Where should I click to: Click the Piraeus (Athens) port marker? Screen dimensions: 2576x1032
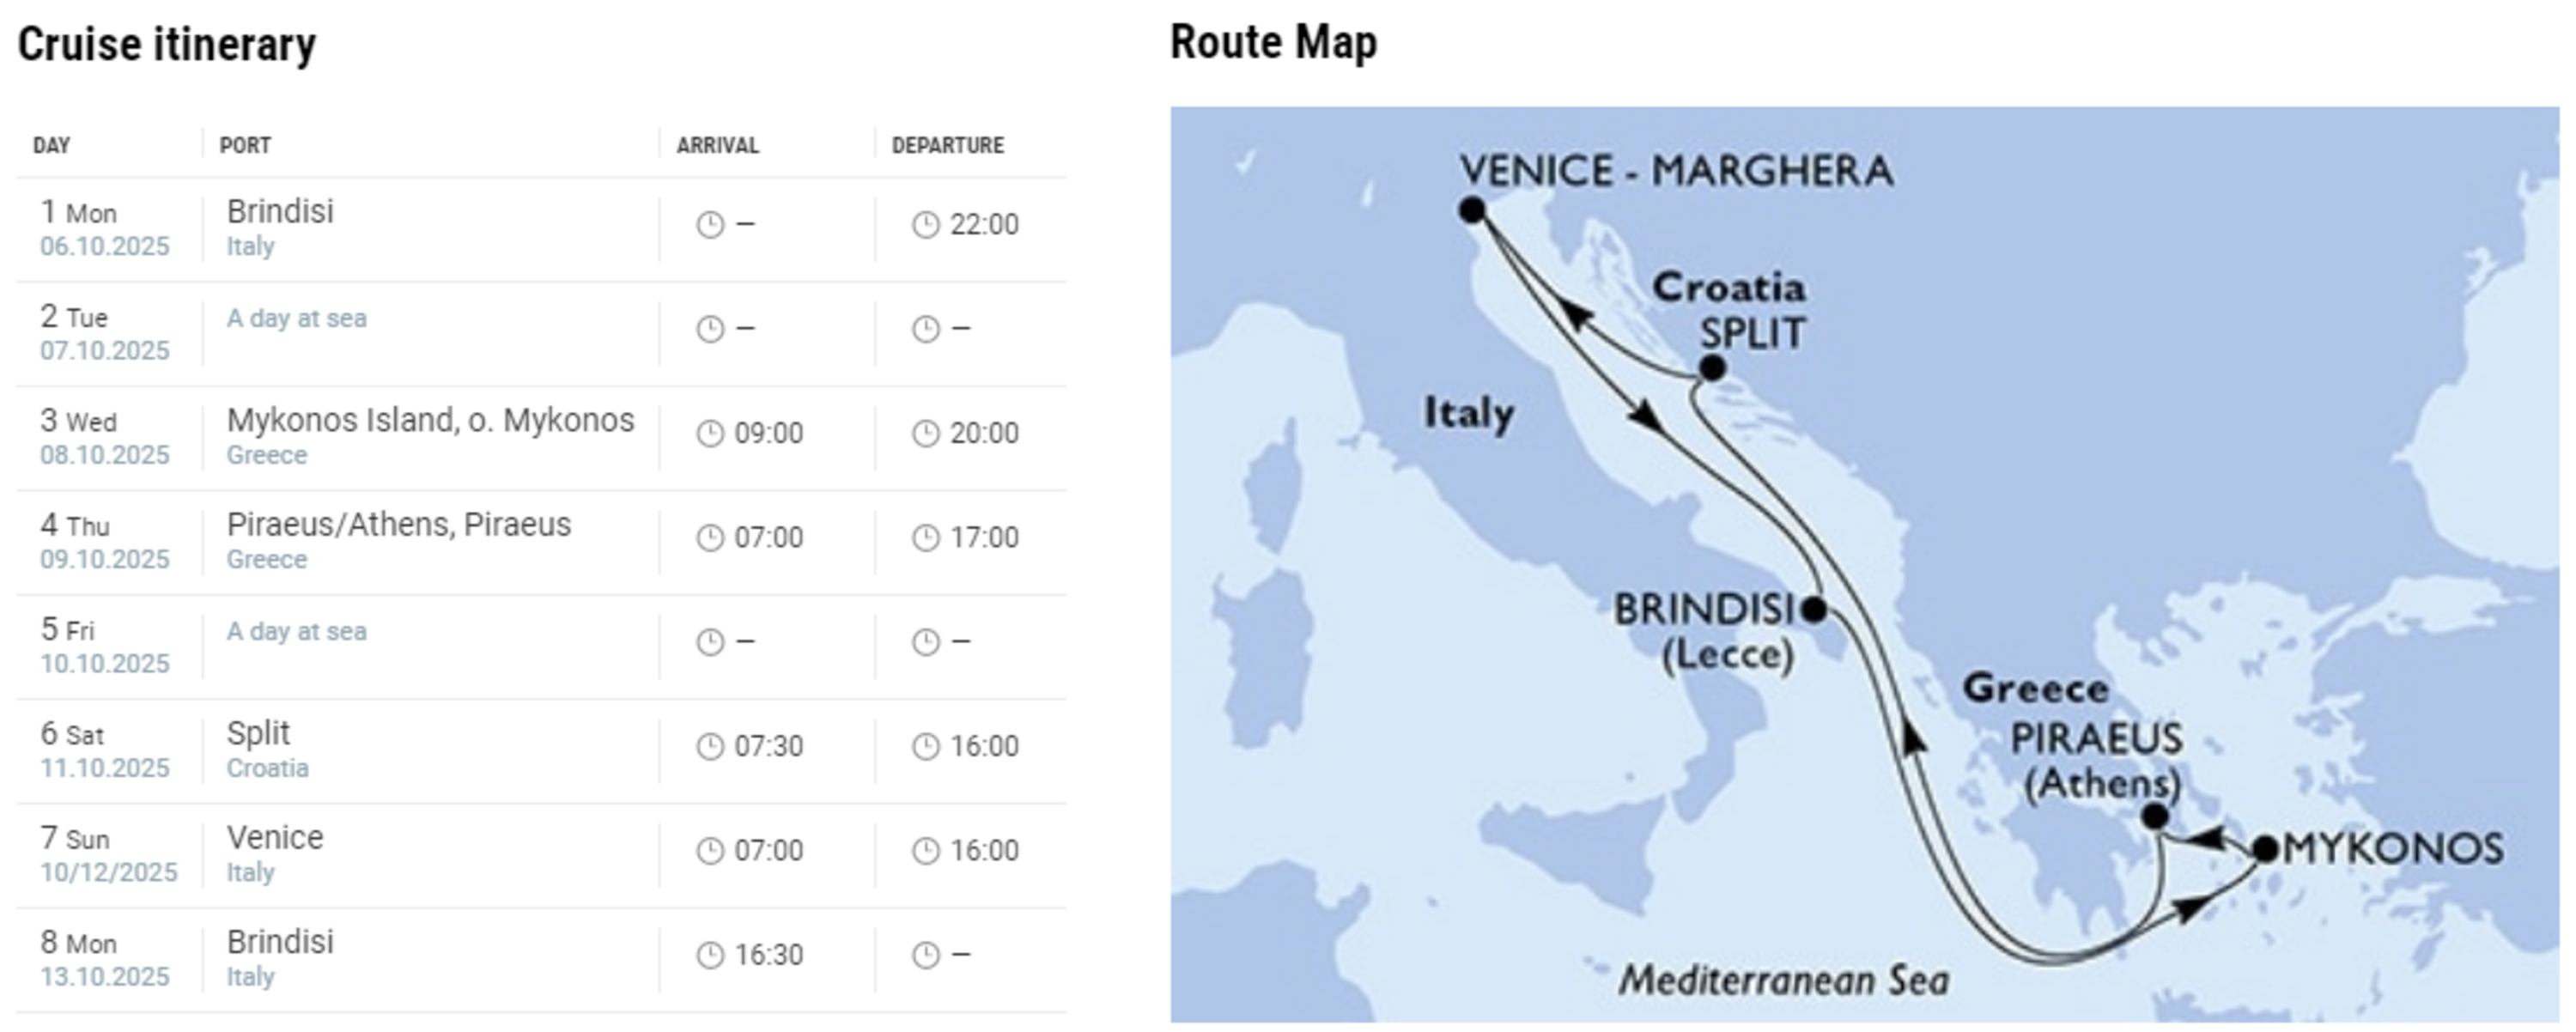(x=2155, y=817)
